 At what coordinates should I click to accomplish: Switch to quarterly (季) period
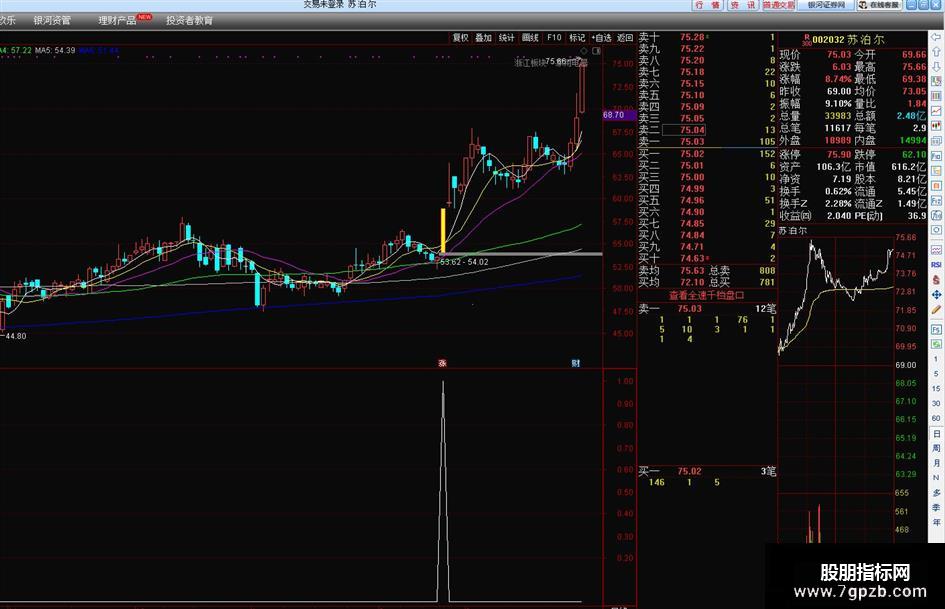936,507
